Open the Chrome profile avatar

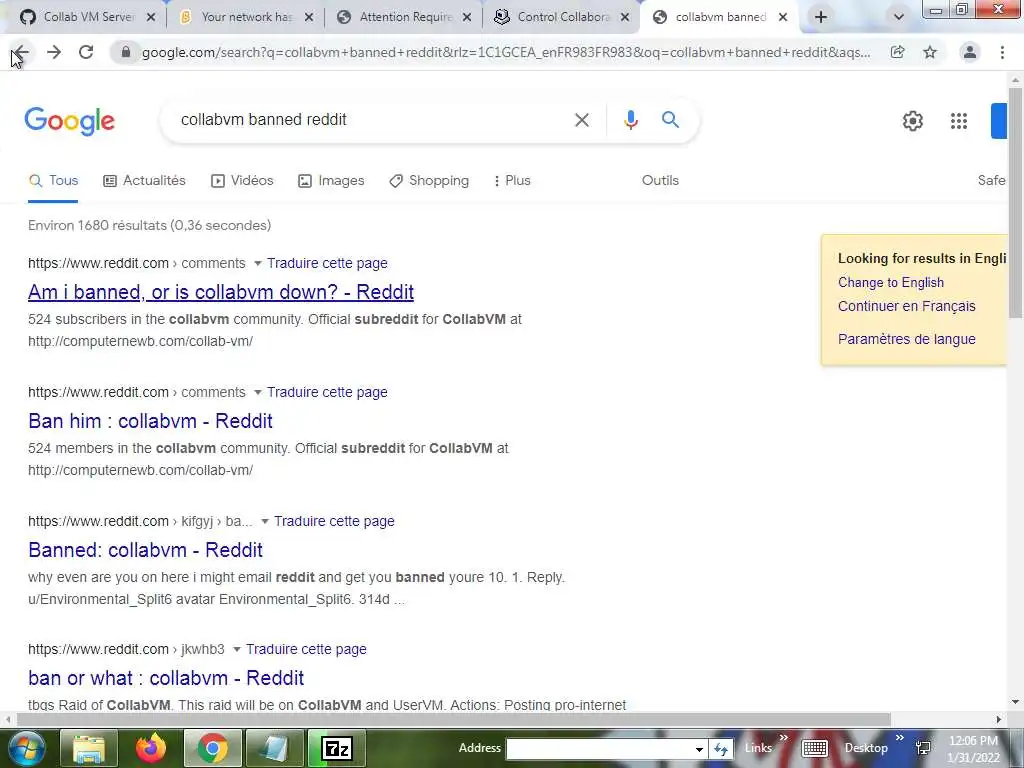(970, 52)
